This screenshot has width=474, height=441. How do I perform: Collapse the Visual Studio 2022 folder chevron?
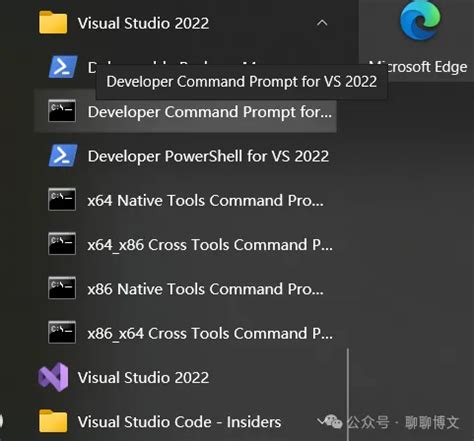point(322,23)
